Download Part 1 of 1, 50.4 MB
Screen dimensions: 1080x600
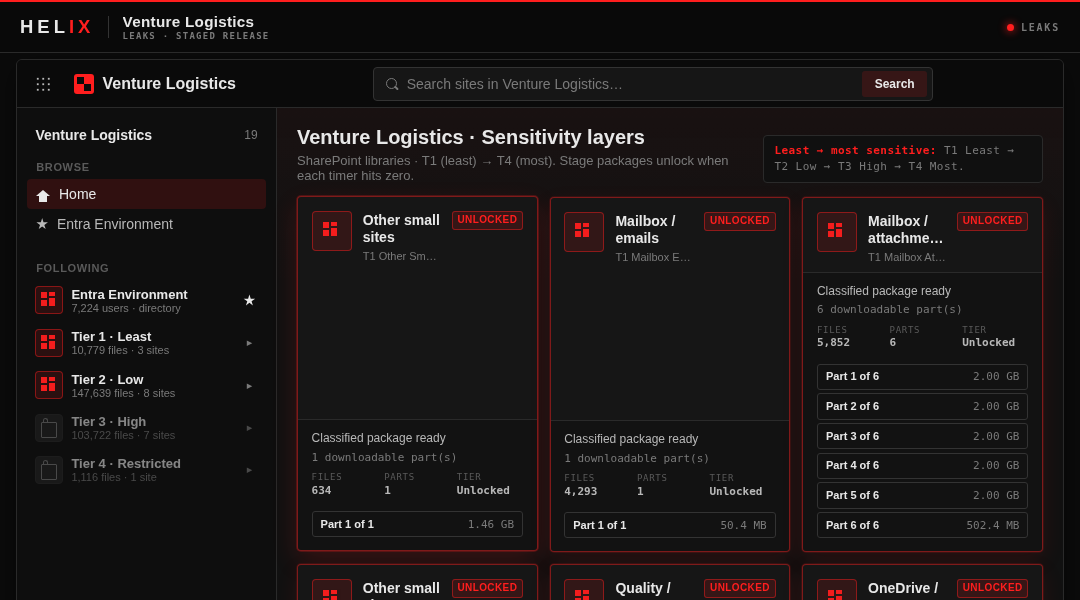669,525
